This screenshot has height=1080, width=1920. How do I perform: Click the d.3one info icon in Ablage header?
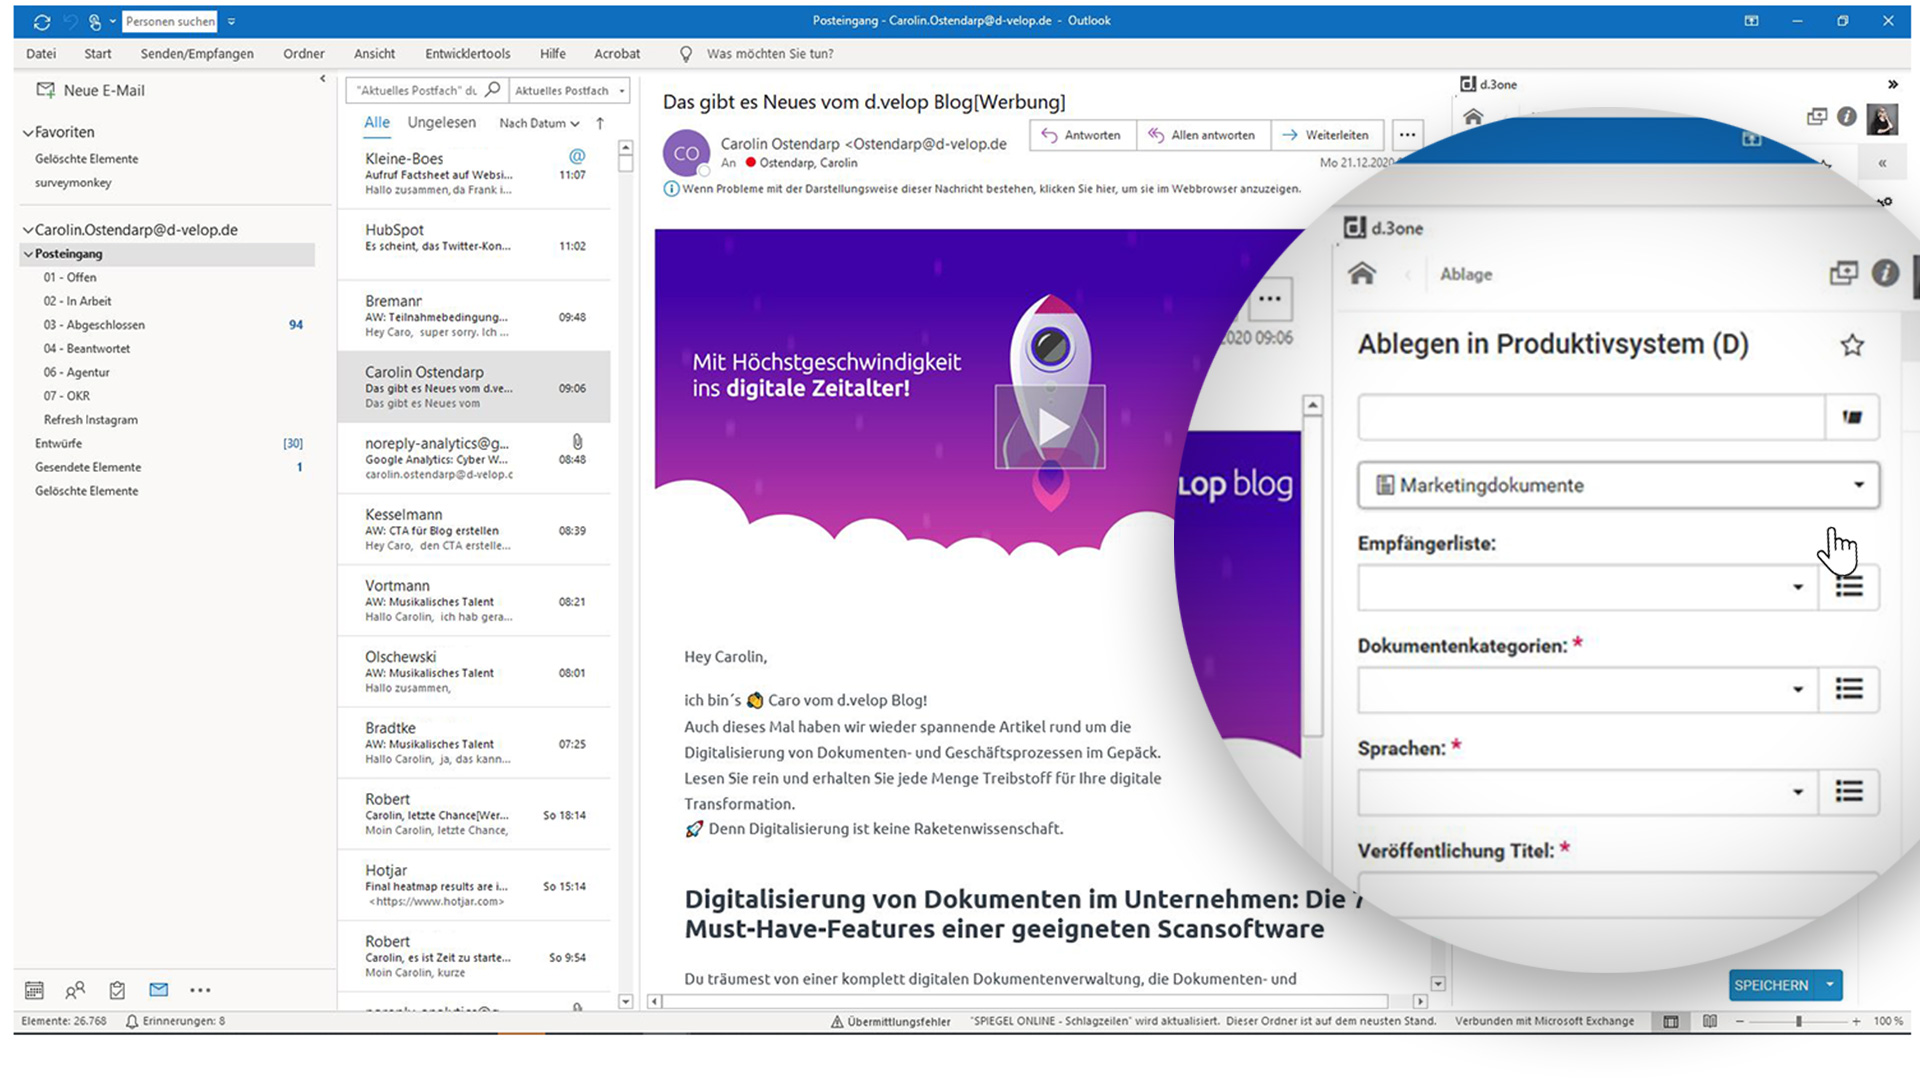[1885, 273]
